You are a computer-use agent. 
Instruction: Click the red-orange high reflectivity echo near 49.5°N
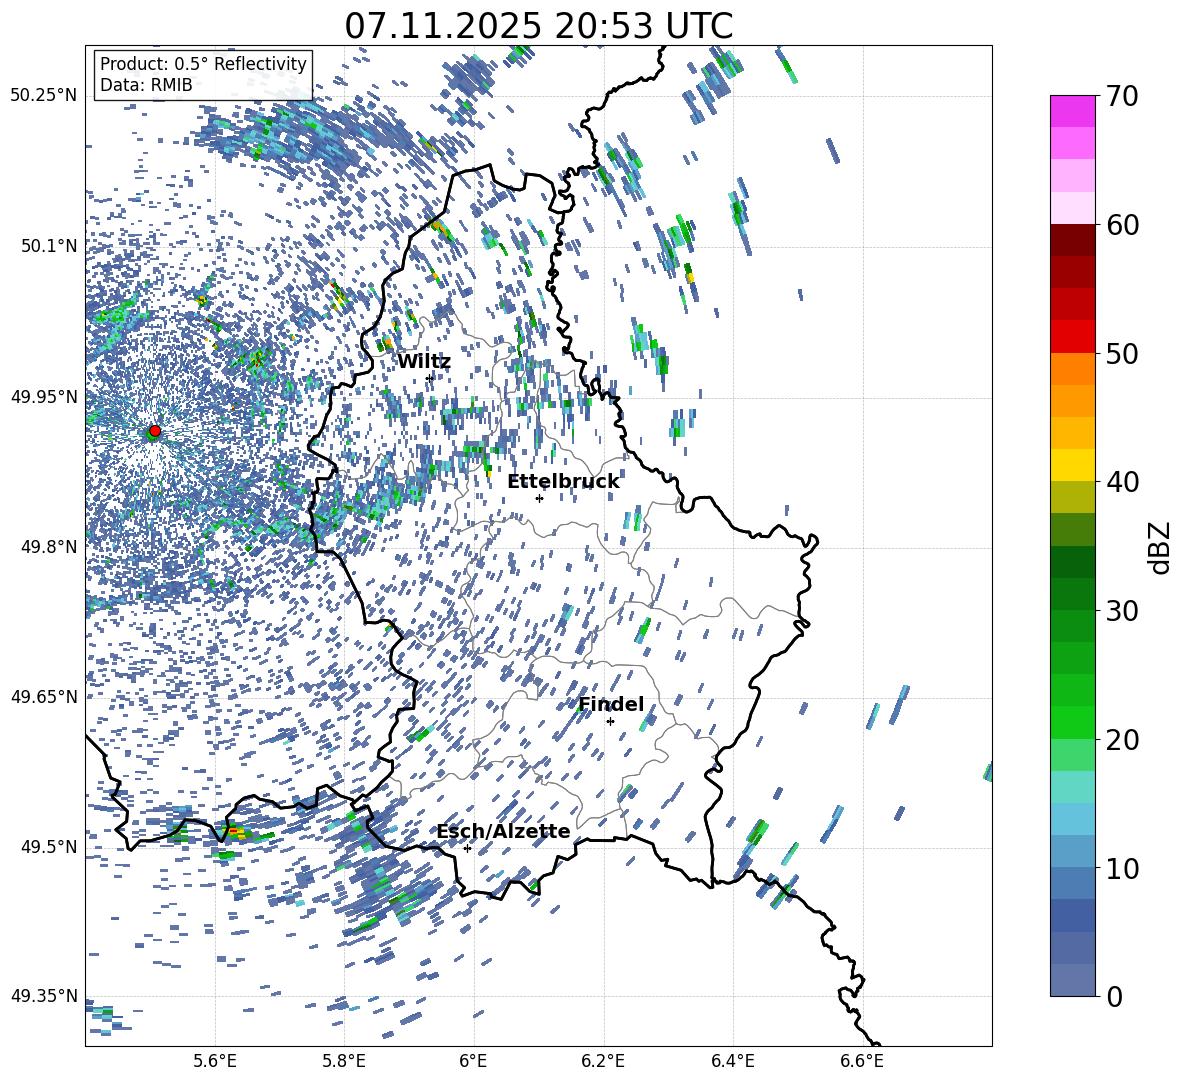click(x=233, y=831)
